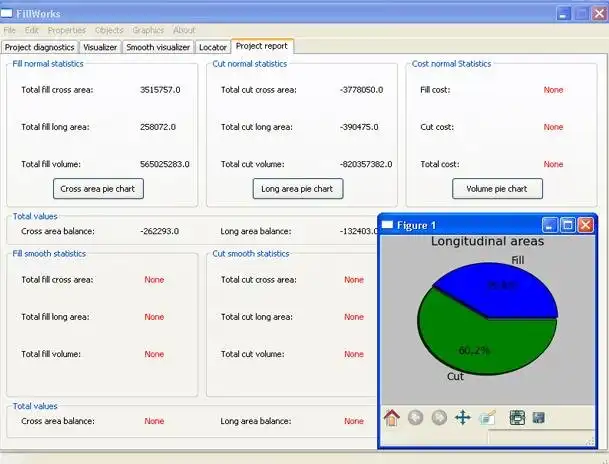
Task: Open the Edit menu
Action: pyautogui.click(x=31, y=30)
